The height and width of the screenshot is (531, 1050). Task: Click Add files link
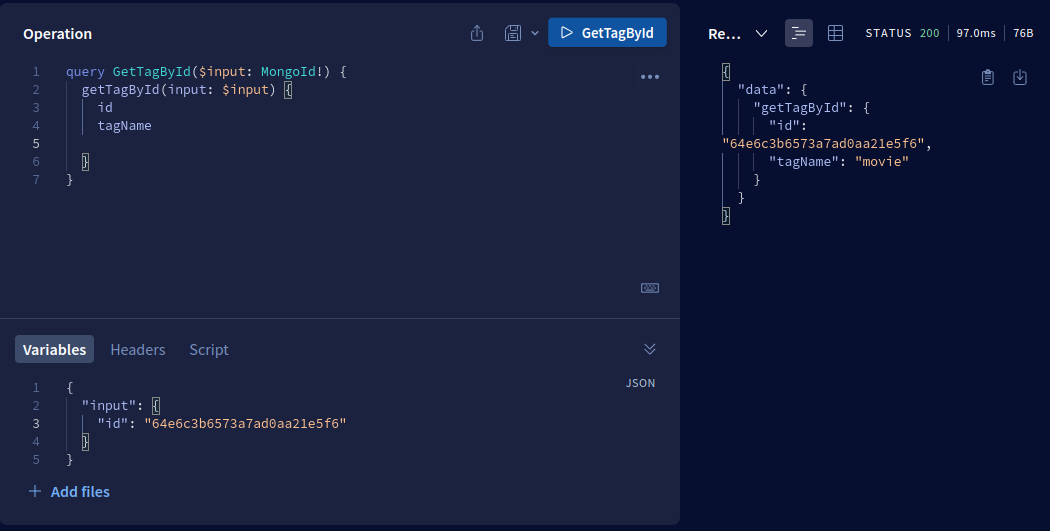[x=80, y=491]
